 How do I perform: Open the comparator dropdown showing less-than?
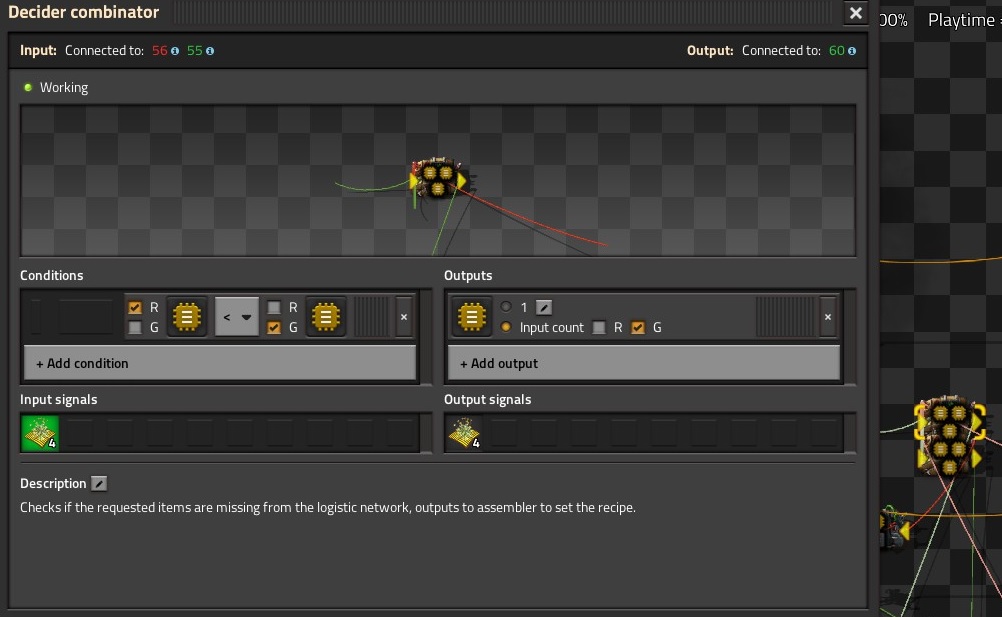(237, 317)
